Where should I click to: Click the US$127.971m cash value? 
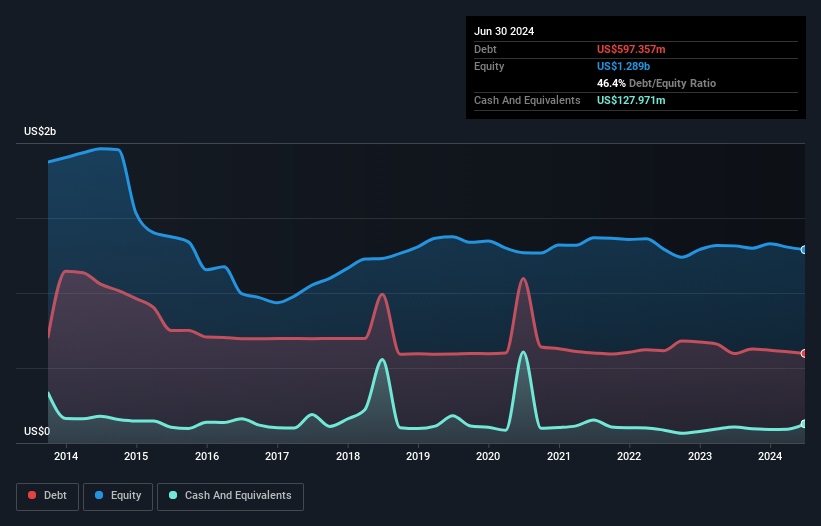point(631,100)
